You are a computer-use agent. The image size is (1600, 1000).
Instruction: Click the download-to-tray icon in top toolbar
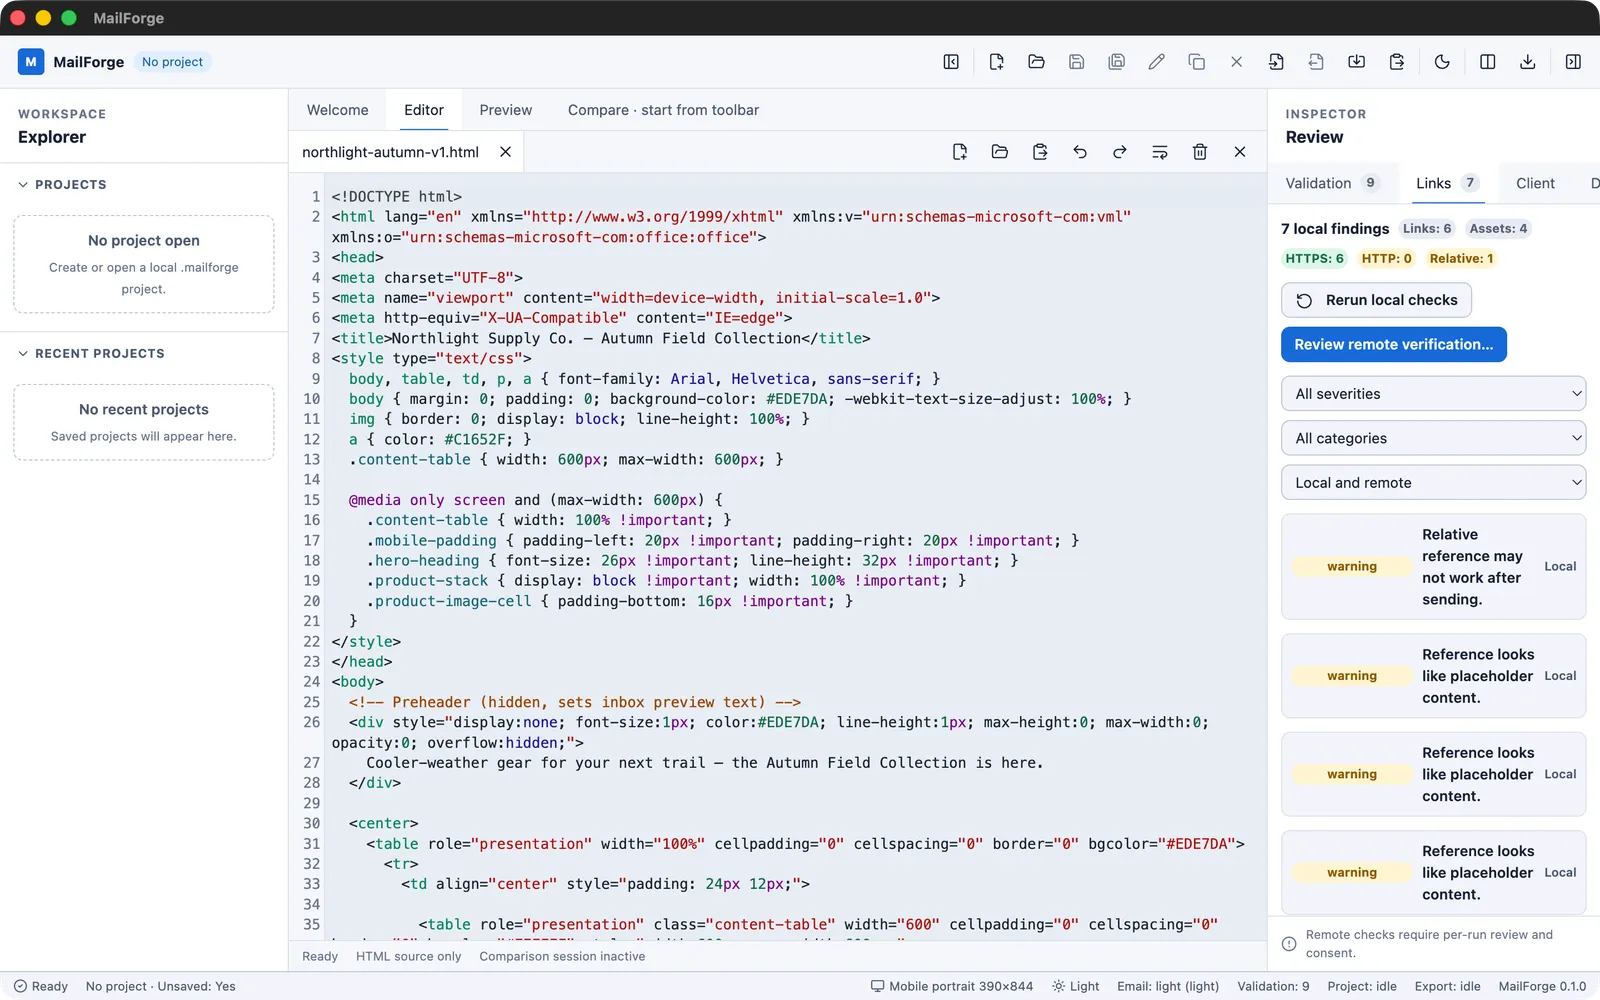tap(1356, 62)
